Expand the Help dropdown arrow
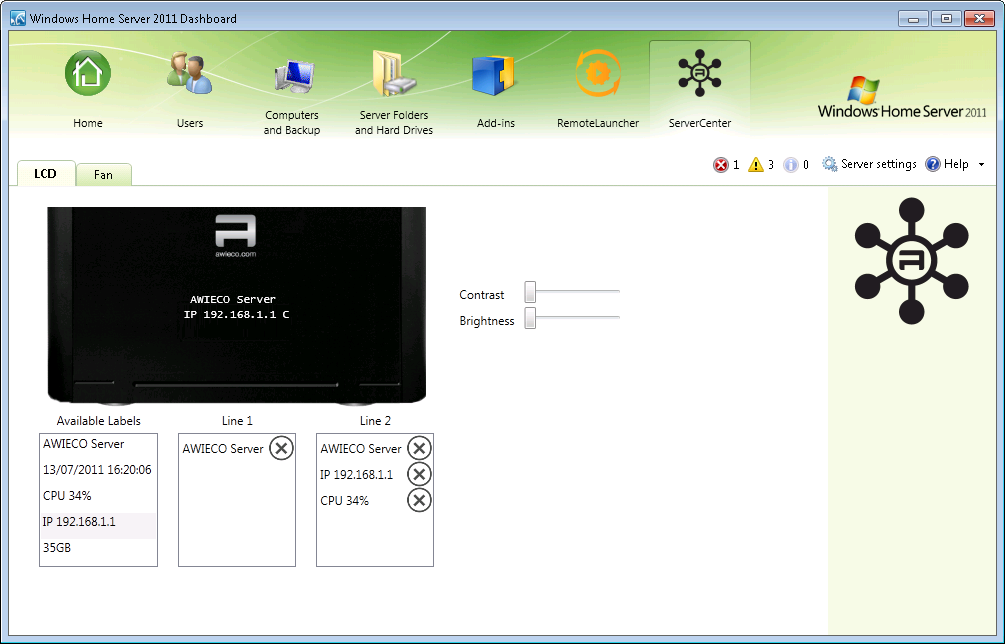1005x644 pixels. click(x=981, y=165)
